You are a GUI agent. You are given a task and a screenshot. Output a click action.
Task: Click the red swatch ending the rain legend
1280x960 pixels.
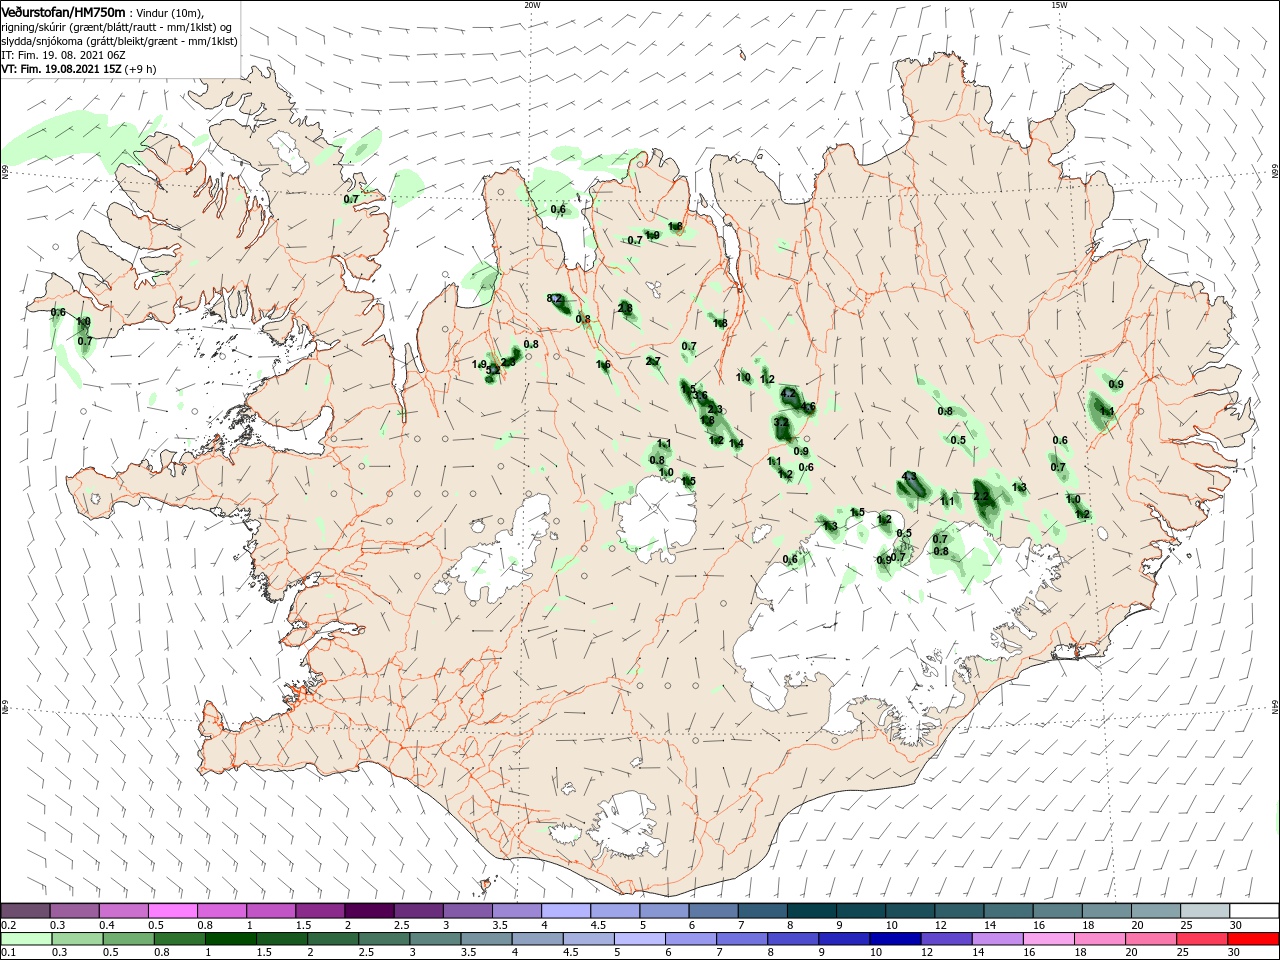click(1253, 939)
